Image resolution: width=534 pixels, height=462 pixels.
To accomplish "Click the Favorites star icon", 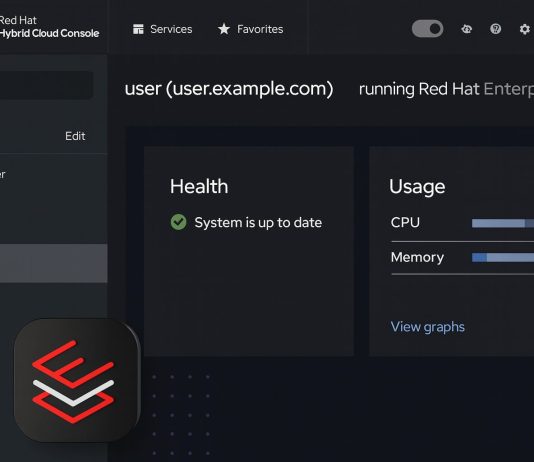I will [224, 29].
